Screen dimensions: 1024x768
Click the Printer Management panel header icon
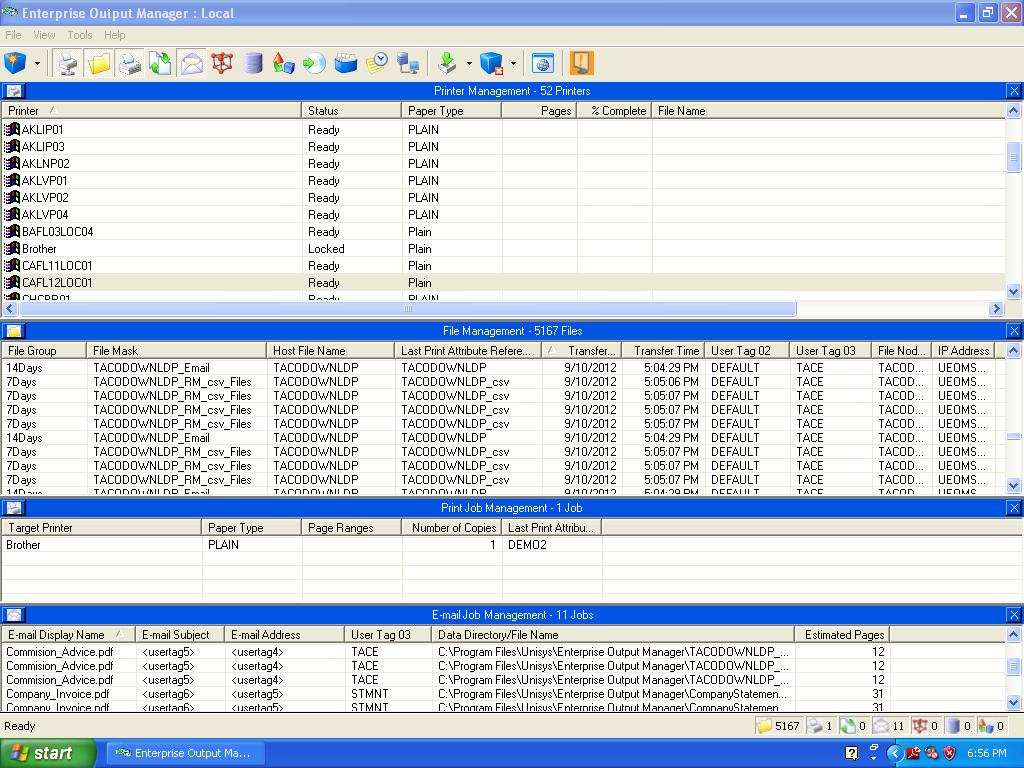[14, 91]
